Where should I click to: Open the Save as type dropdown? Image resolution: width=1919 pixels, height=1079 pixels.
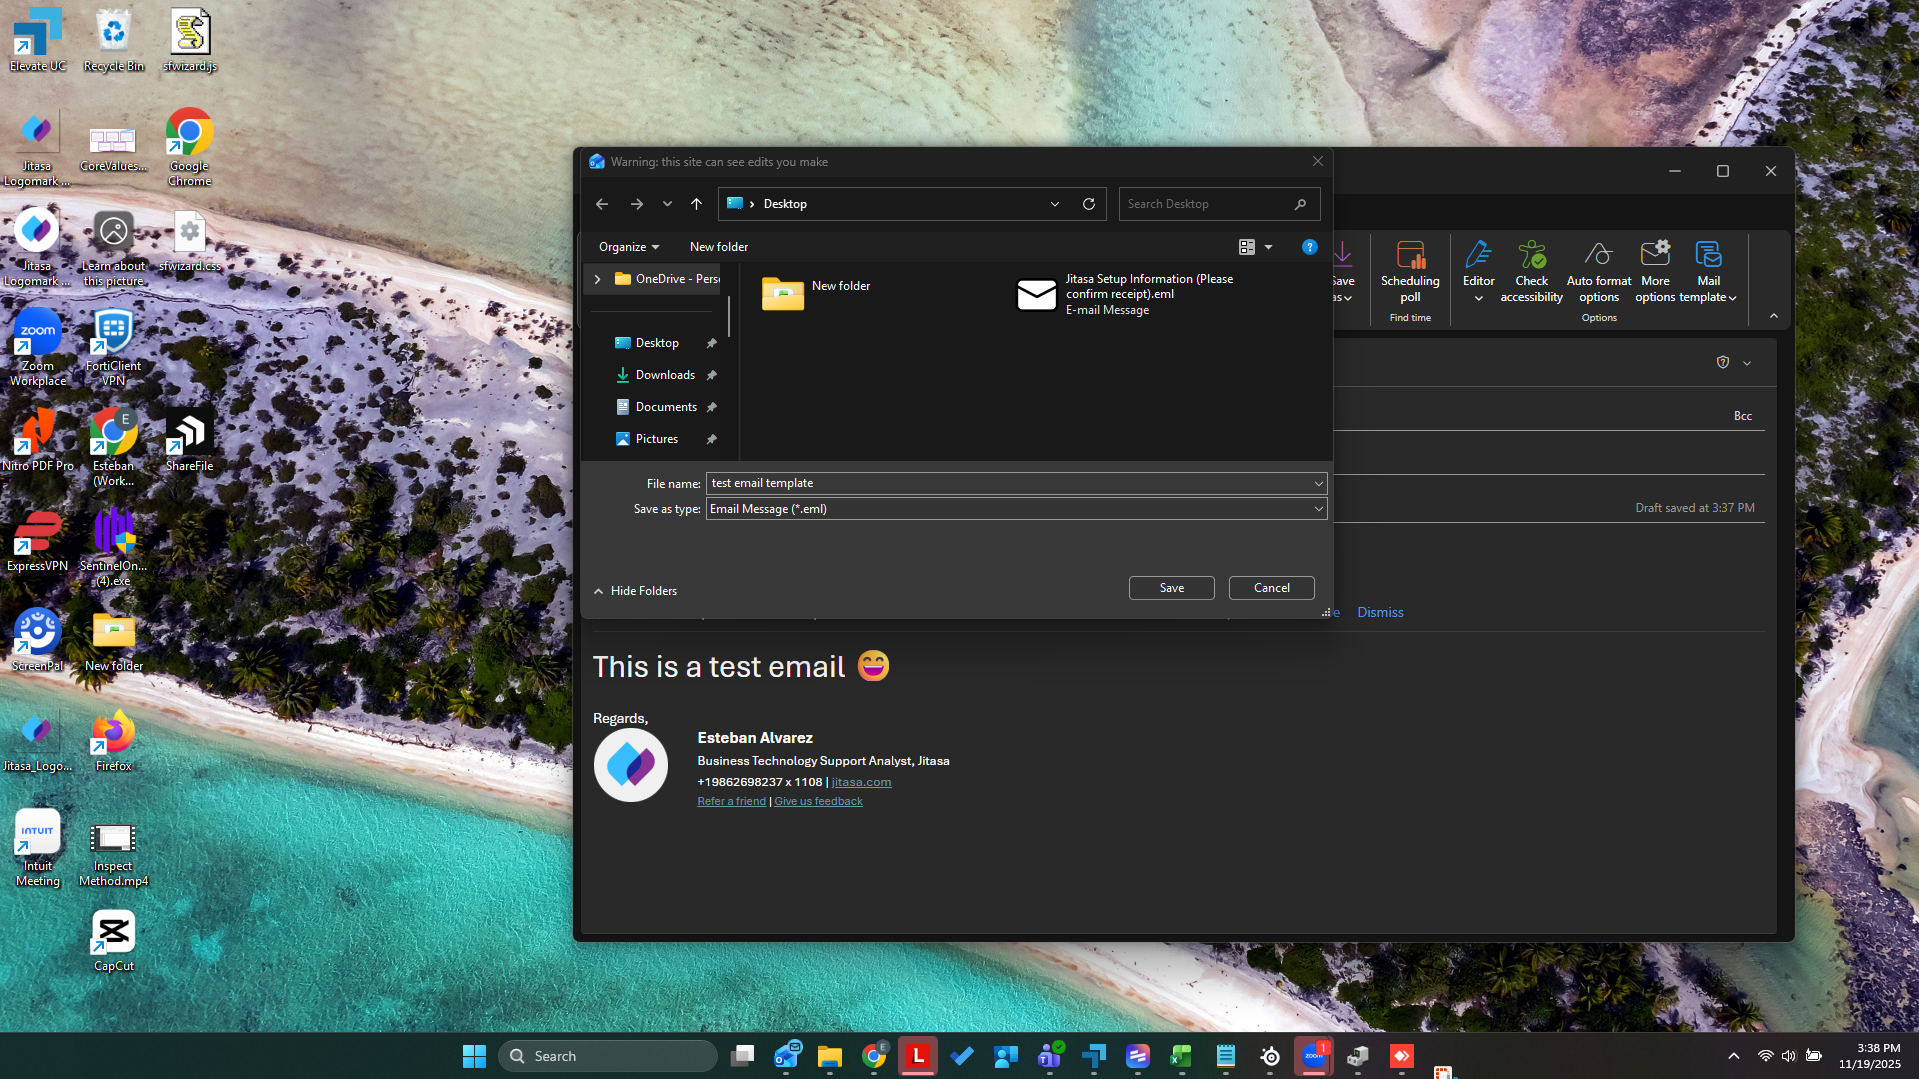click(1318, 508)
